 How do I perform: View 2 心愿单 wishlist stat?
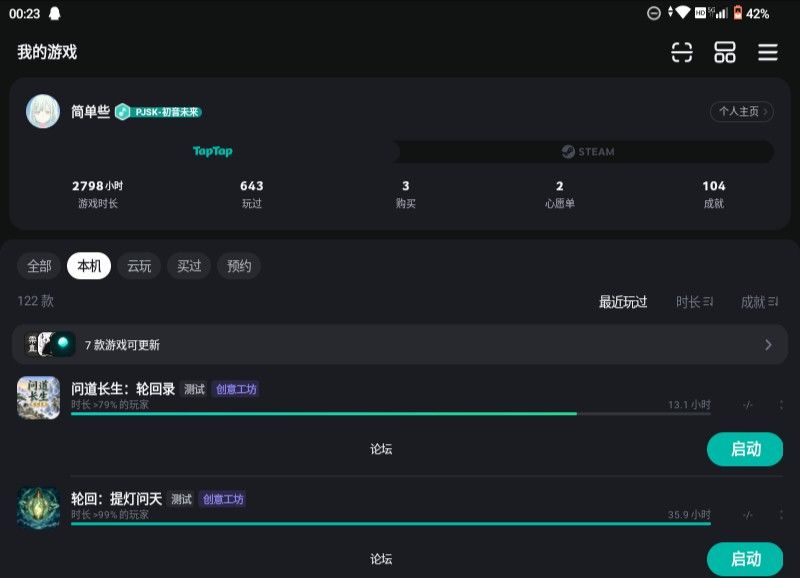tap(560, 194)
